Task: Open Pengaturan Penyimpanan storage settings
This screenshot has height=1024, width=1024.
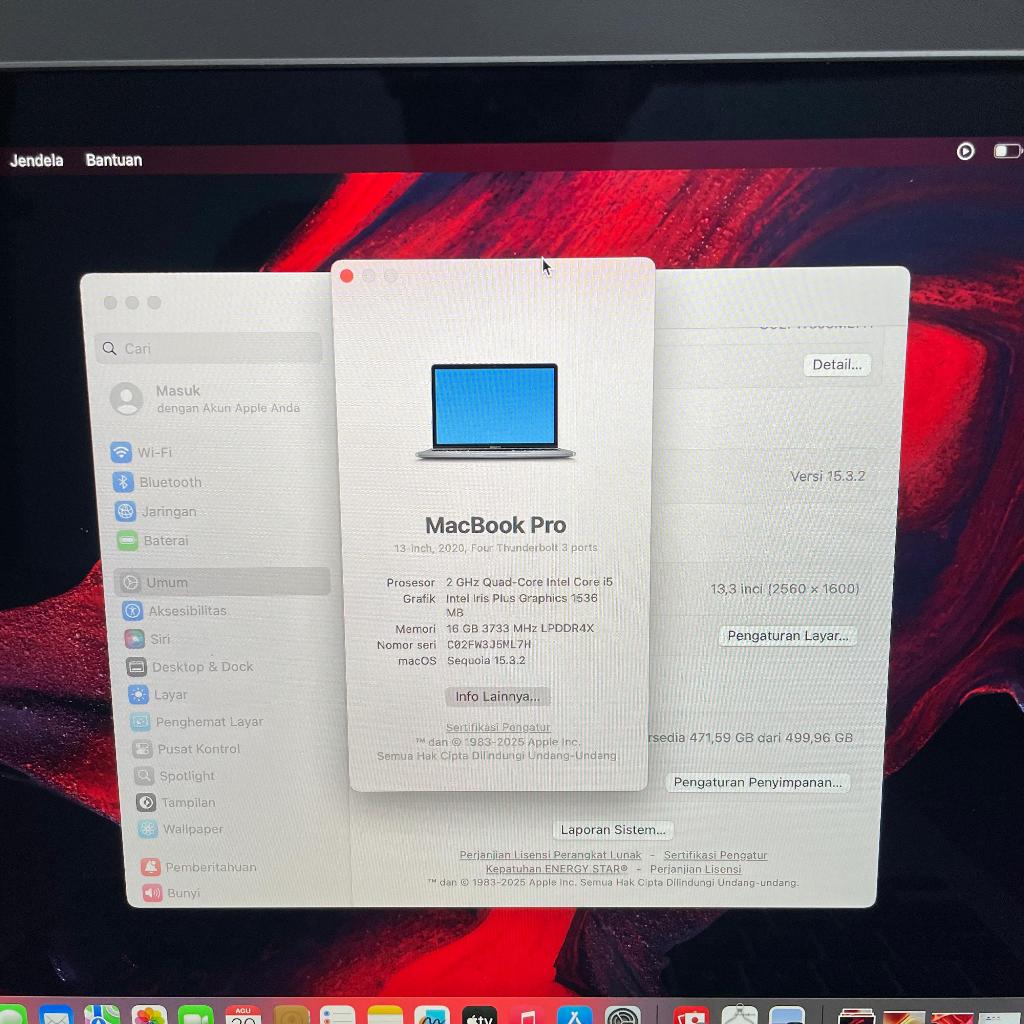Action: click(757, 782)
